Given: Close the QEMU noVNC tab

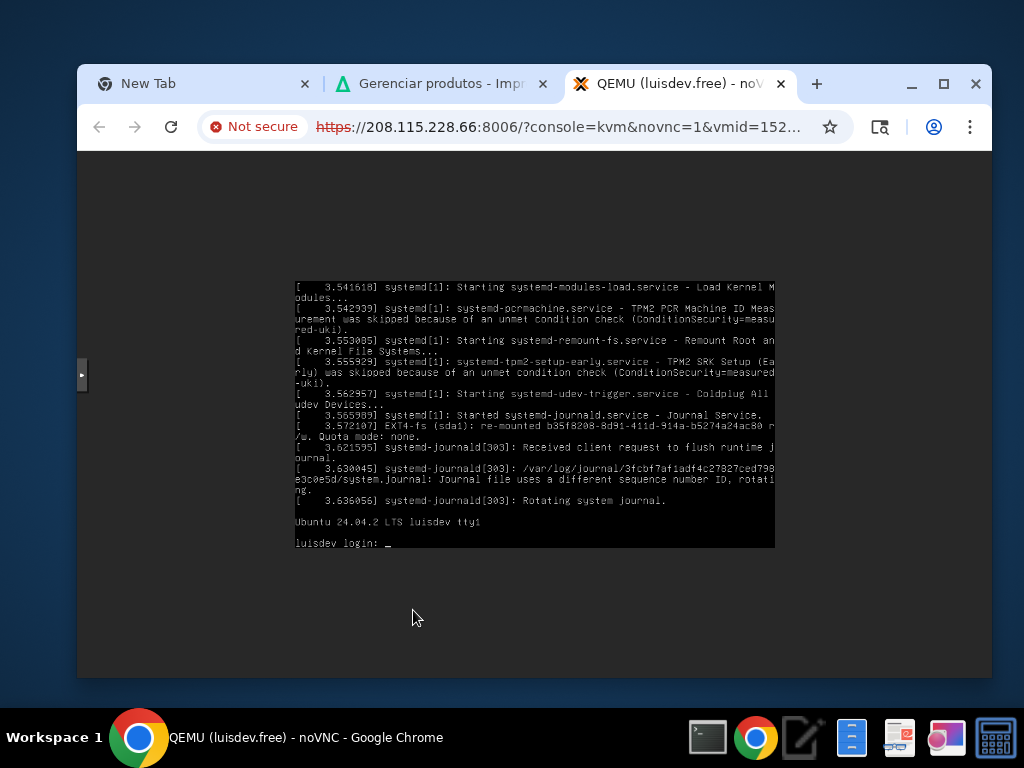Looking at the screenshot, I should 780,84.
